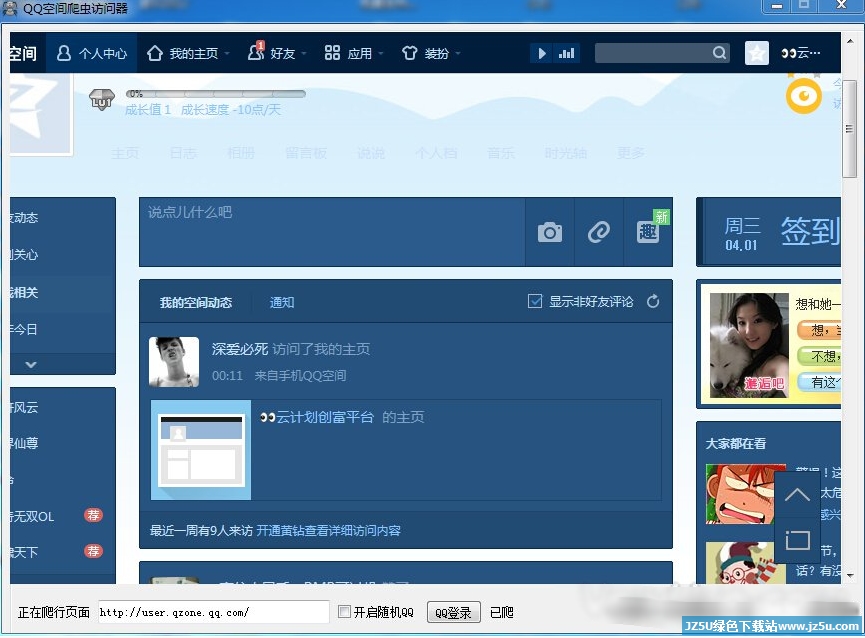This screenshot has width=865, height=638.
Task: Click the 想 answer button in ad
Action: coord(819,330)
